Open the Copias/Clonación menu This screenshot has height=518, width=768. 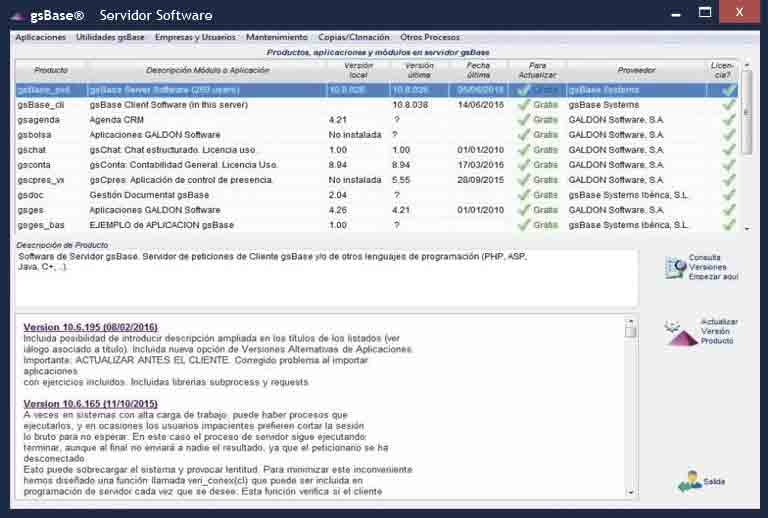tap(354, 37)
